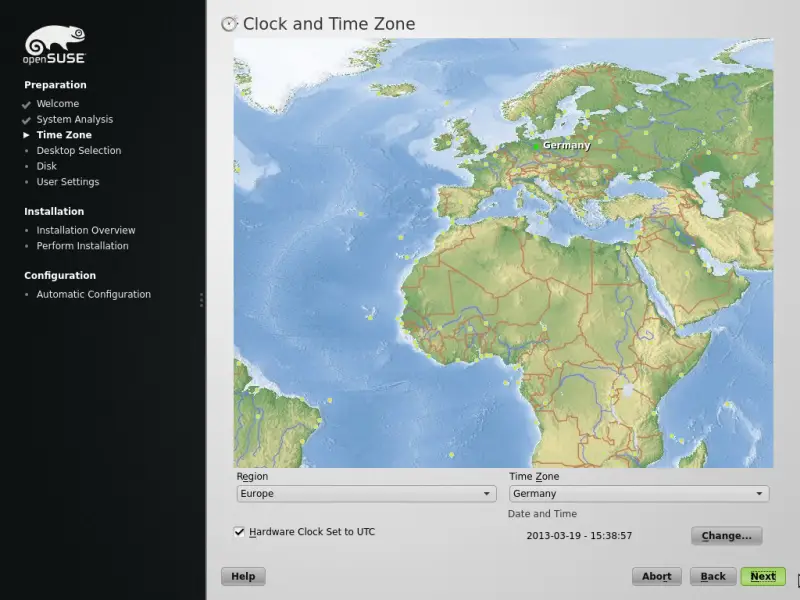
Task: Click the Abort button
Action: [x=657, y=576]
